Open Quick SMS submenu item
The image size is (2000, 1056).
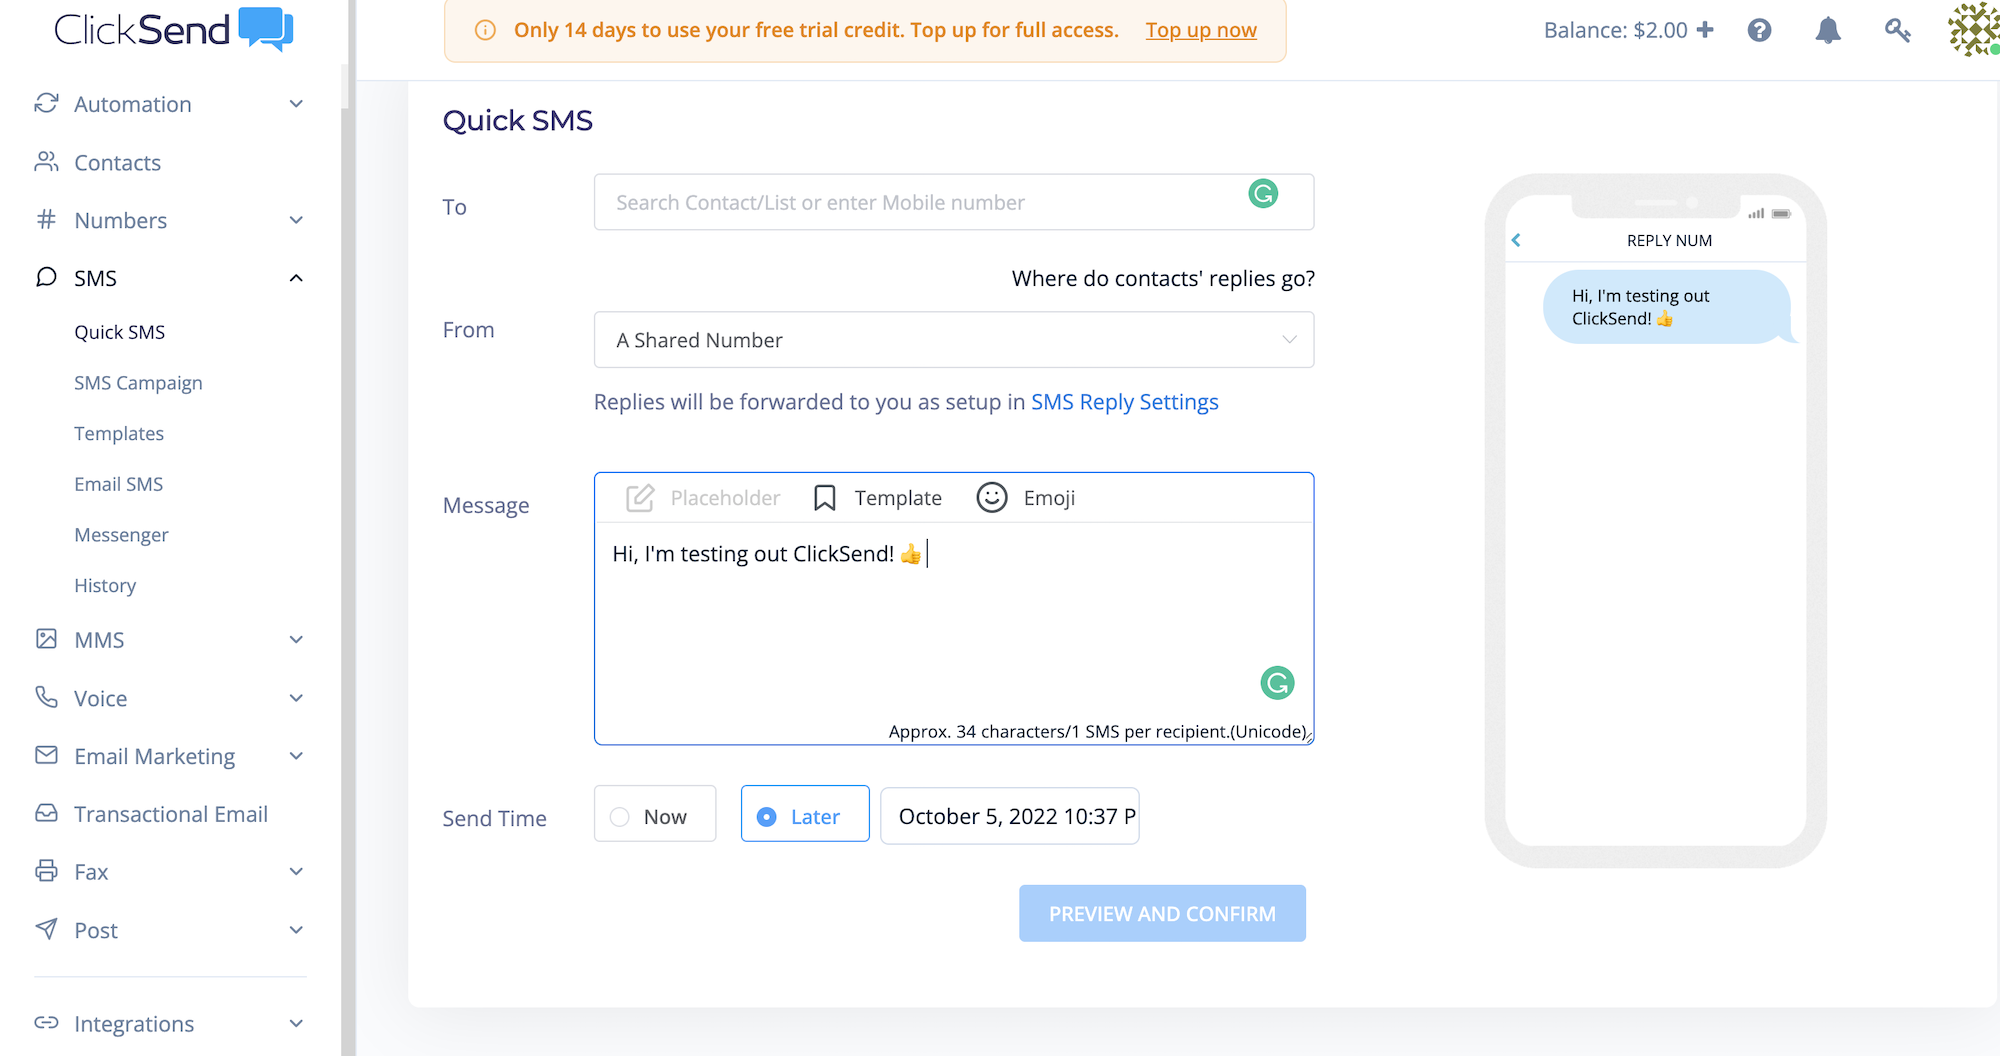[120, 332]
